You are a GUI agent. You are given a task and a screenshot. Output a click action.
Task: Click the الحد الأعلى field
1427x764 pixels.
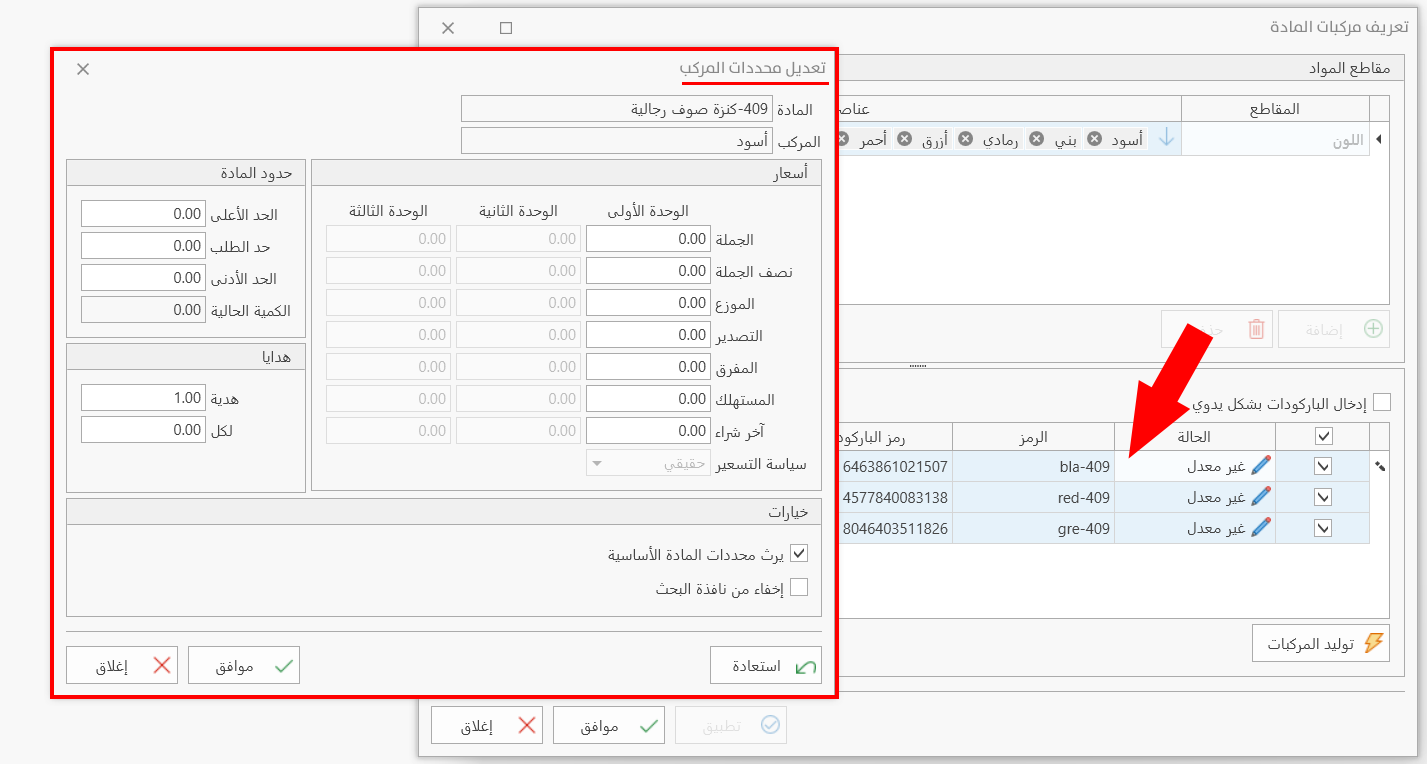[143, 214]
